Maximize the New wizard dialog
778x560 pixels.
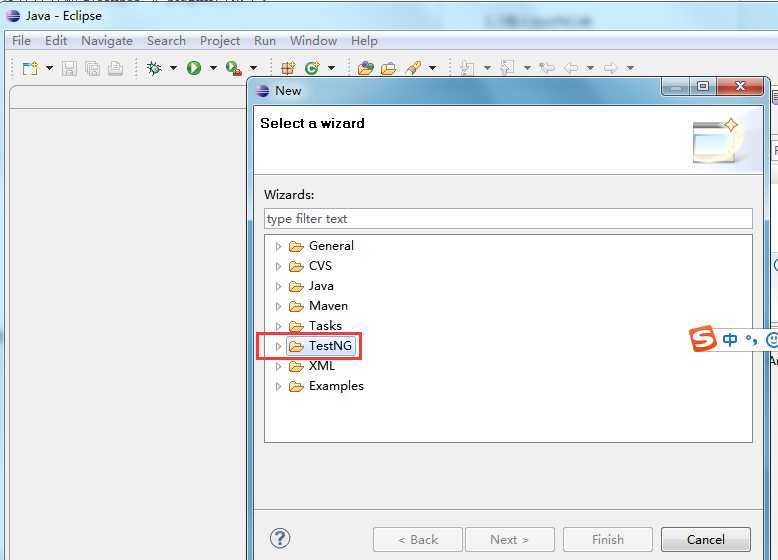[x=703, y=86]
